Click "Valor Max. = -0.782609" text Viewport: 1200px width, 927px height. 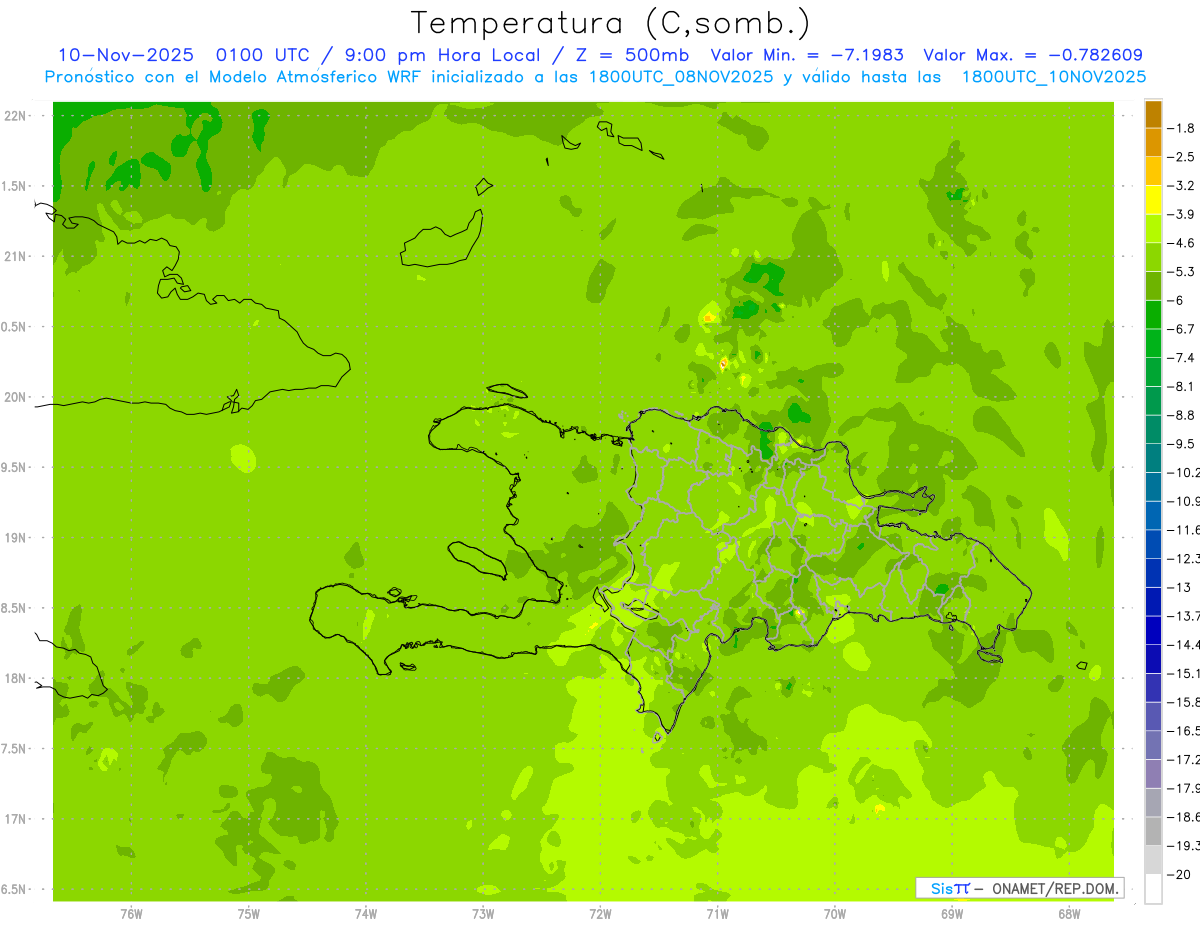pyautogui.click(x=1033, y=55)
